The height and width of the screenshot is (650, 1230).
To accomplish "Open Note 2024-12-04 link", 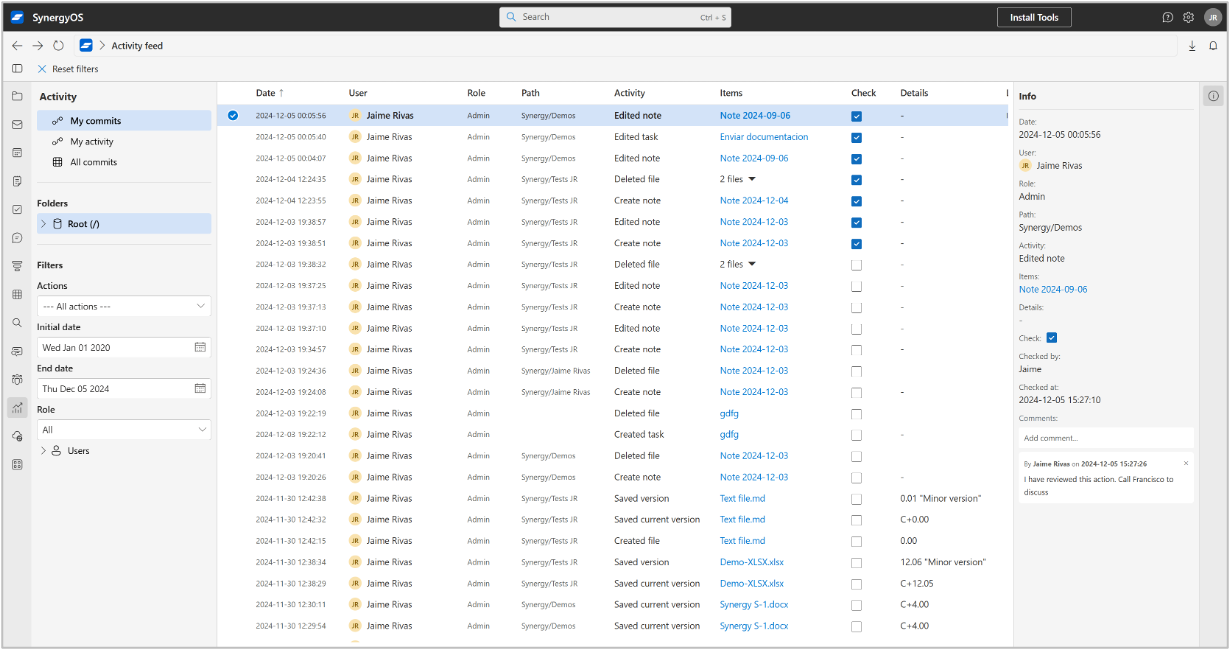I will coord(754,201).
